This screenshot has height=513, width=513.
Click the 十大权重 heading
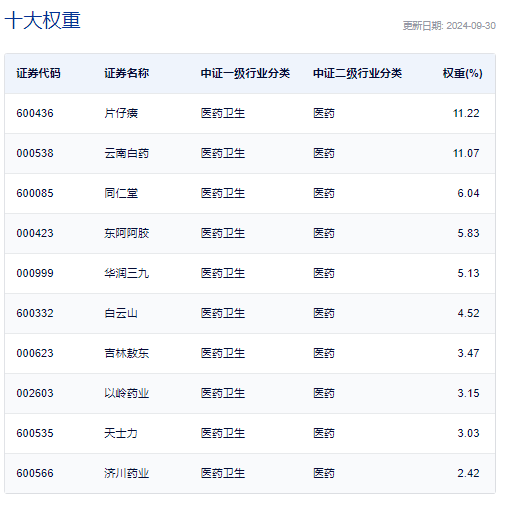pos(42,20)
